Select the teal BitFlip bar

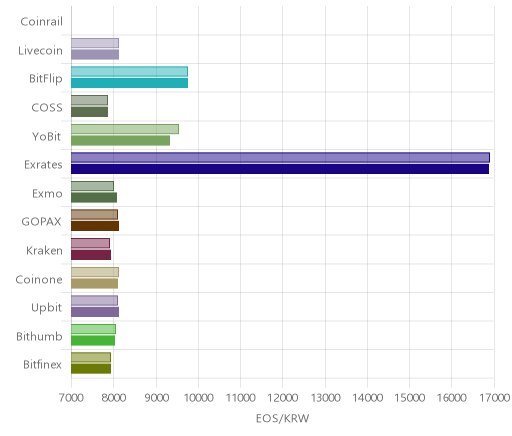click(x=129, y=83)
